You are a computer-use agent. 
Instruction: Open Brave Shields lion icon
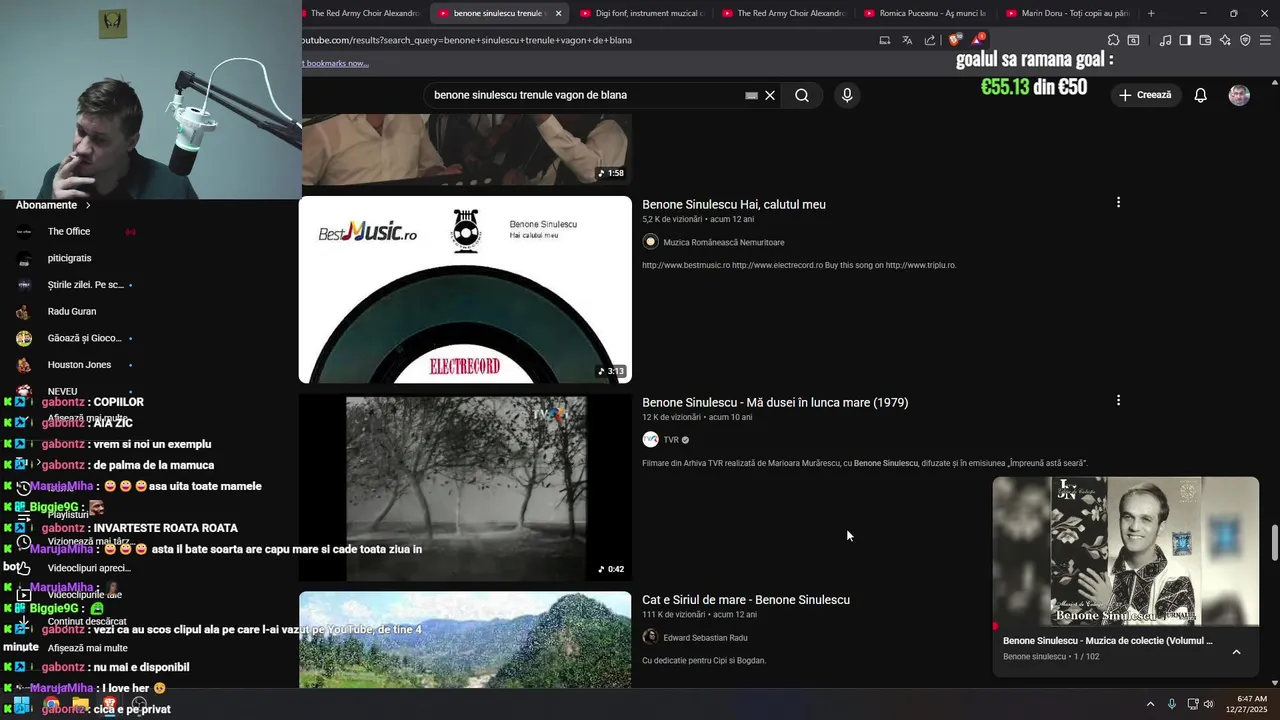pos(955,40)
